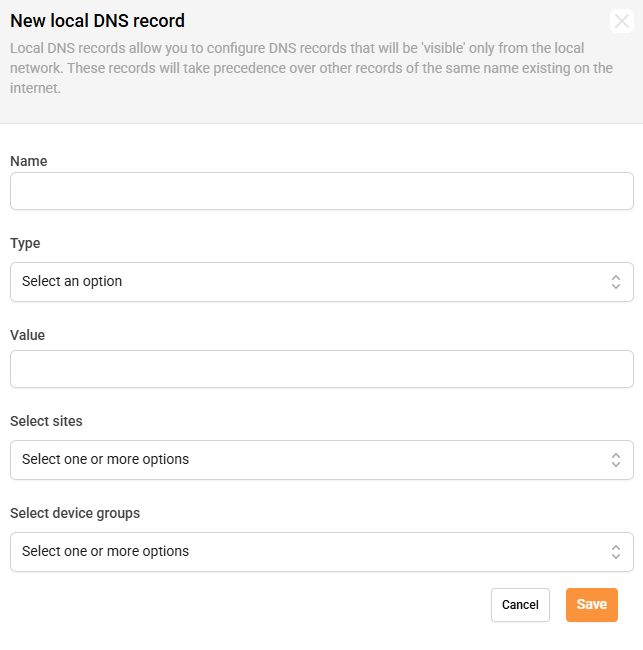The image size is (643, 650).
Task: Click the chevron icon in Select sites field
Action: tap(616, 460)
